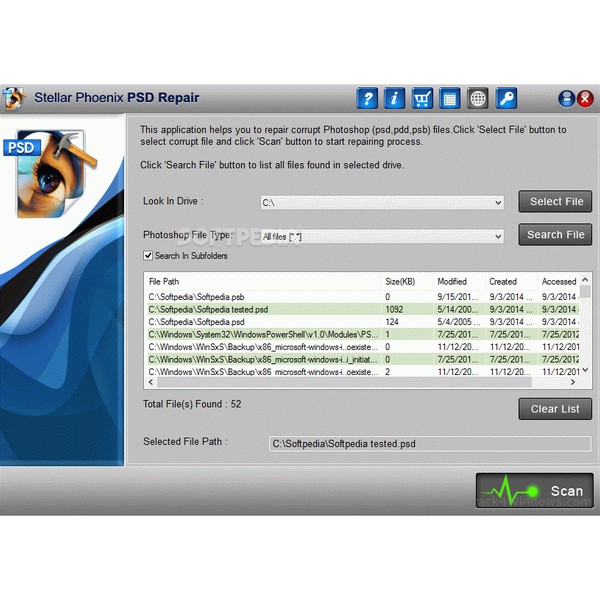
Task: Start repair with the Scan button
Action: point(535,491)
